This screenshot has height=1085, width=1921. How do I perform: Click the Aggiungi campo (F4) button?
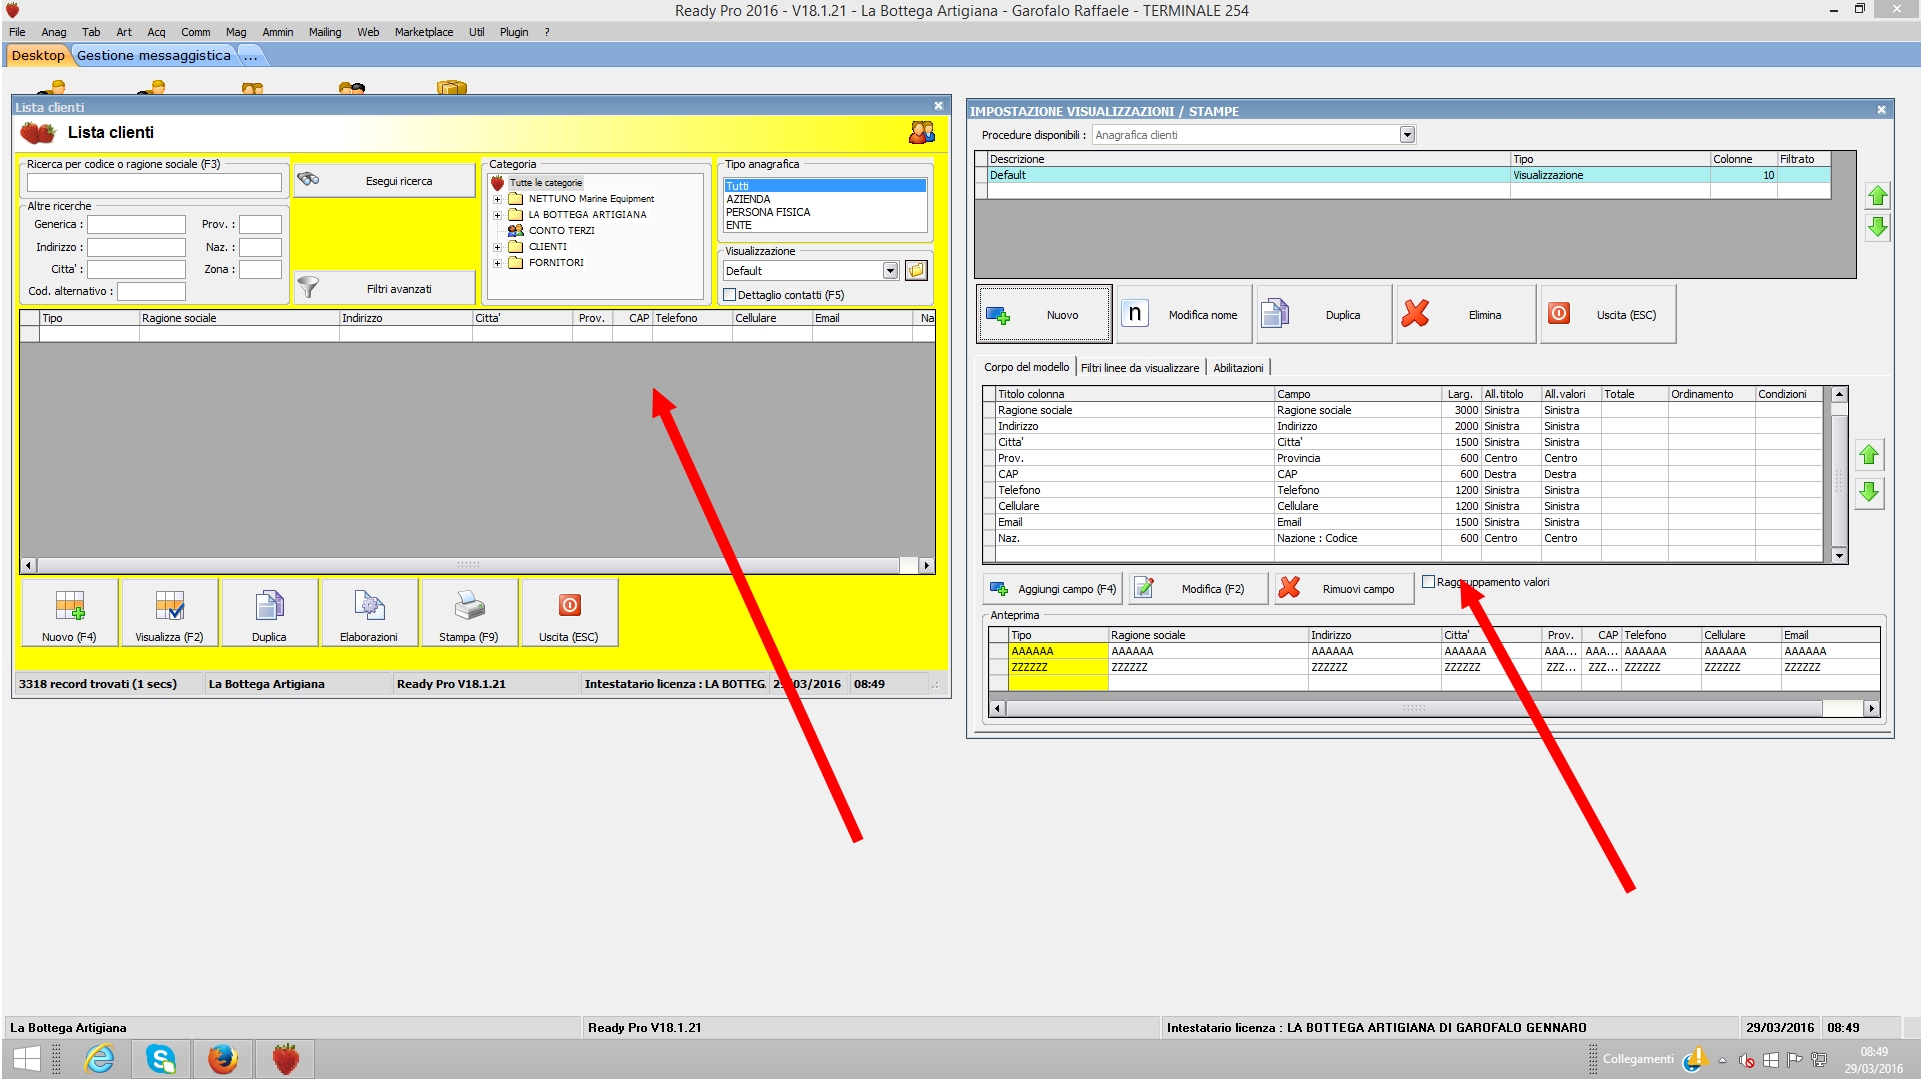pyautogui.click(x=1052, y=589)
